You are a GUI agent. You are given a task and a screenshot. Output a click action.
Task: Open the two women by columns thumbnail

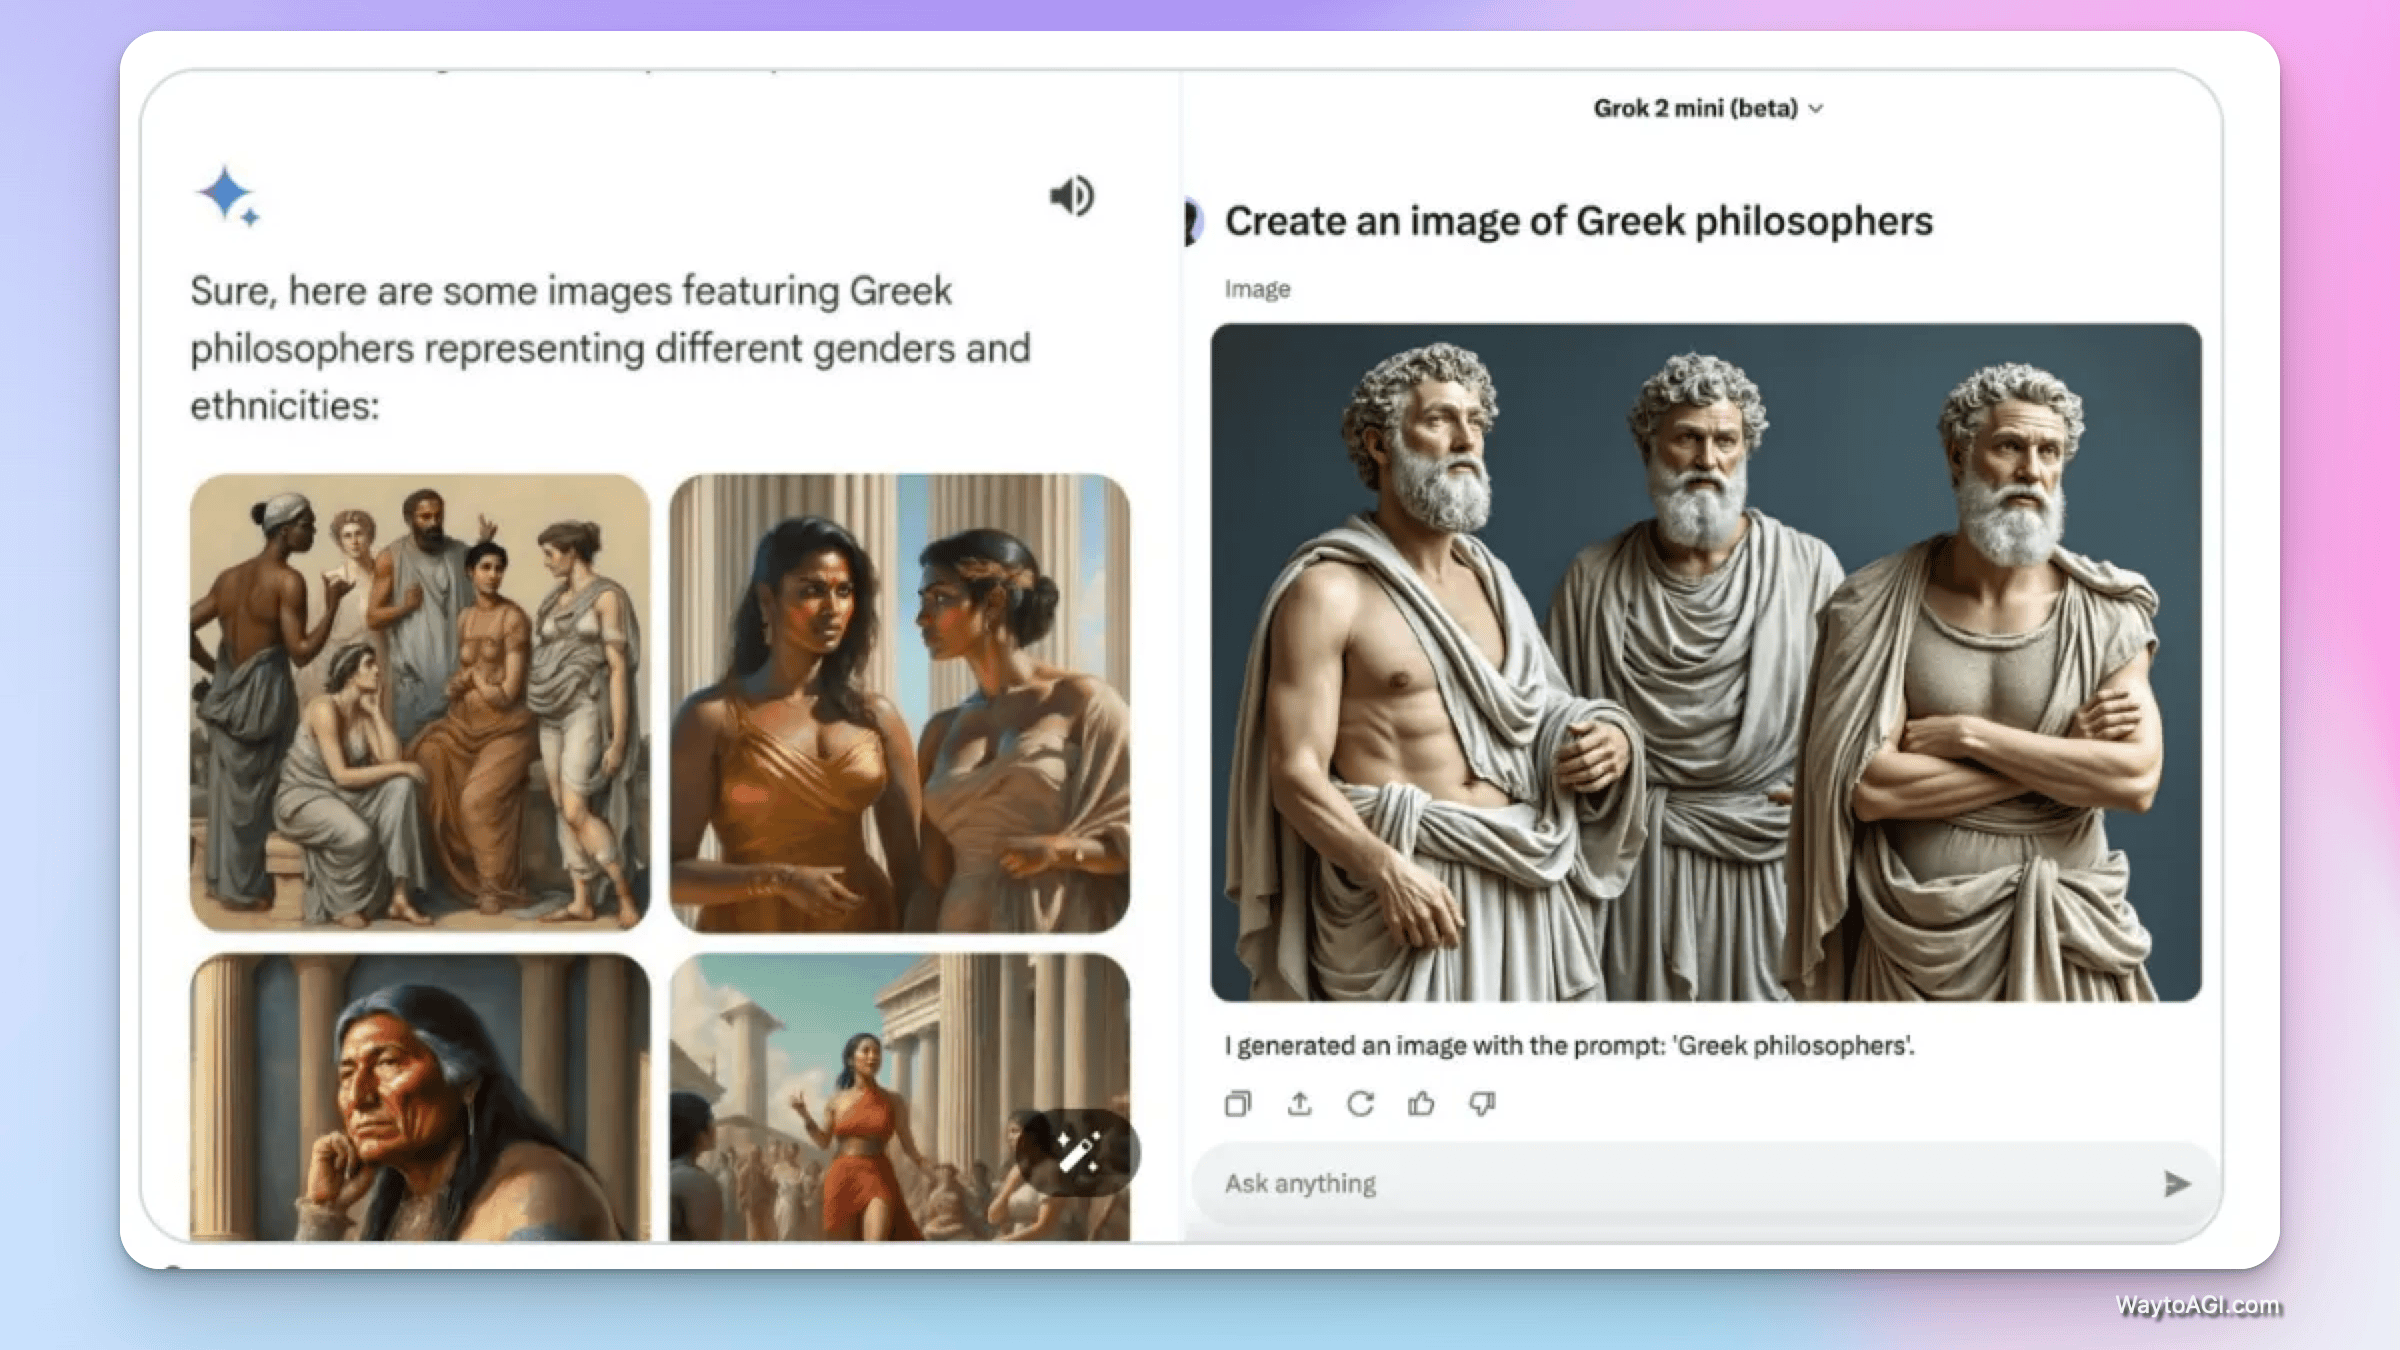click(899, 703)
